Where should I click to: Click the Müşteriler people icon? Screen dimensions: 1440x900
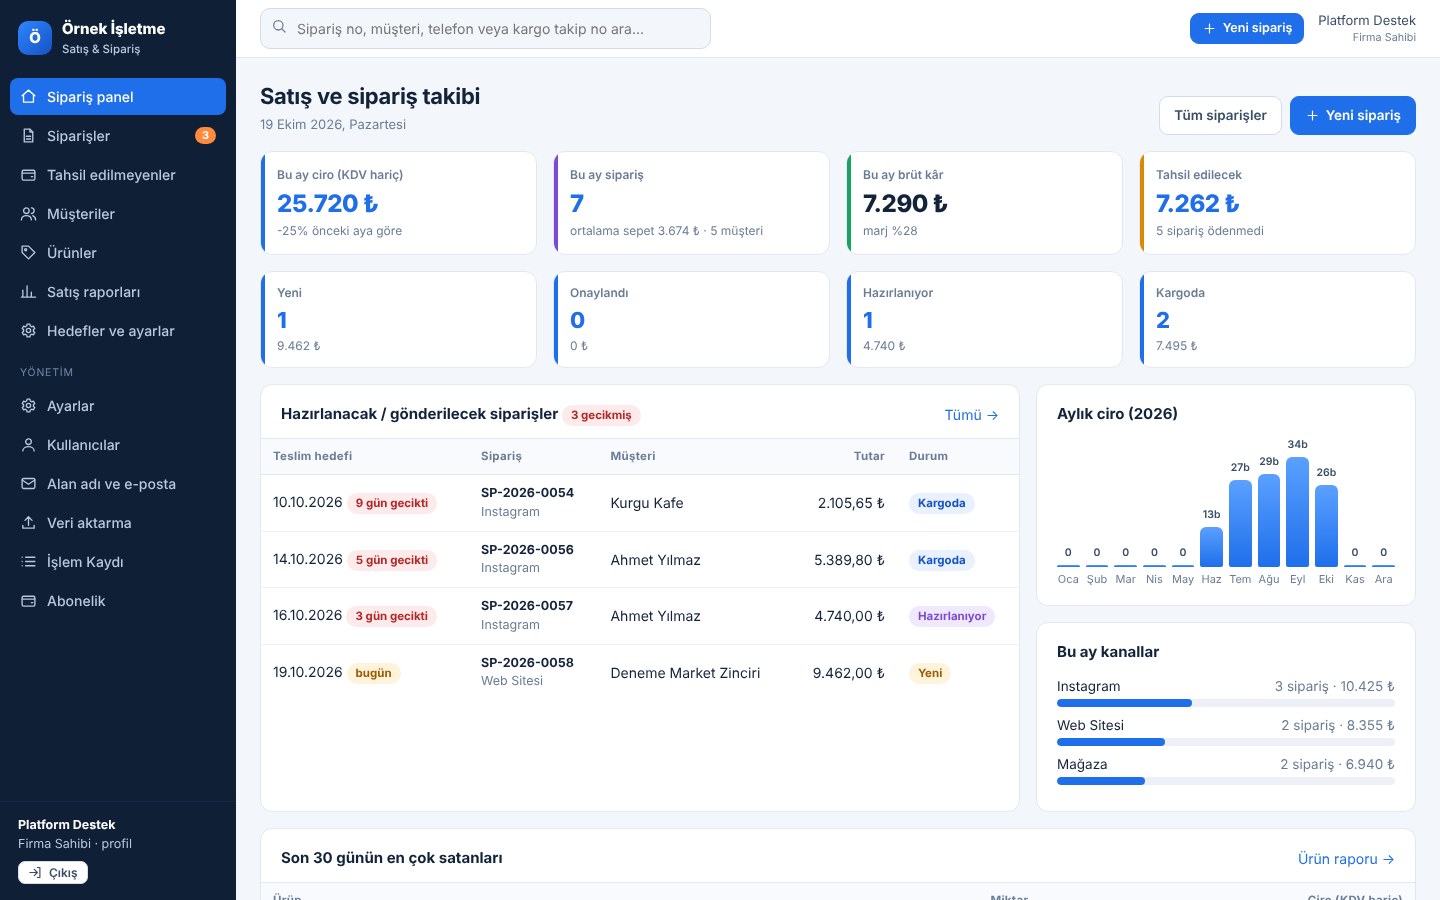coord(29,214)
